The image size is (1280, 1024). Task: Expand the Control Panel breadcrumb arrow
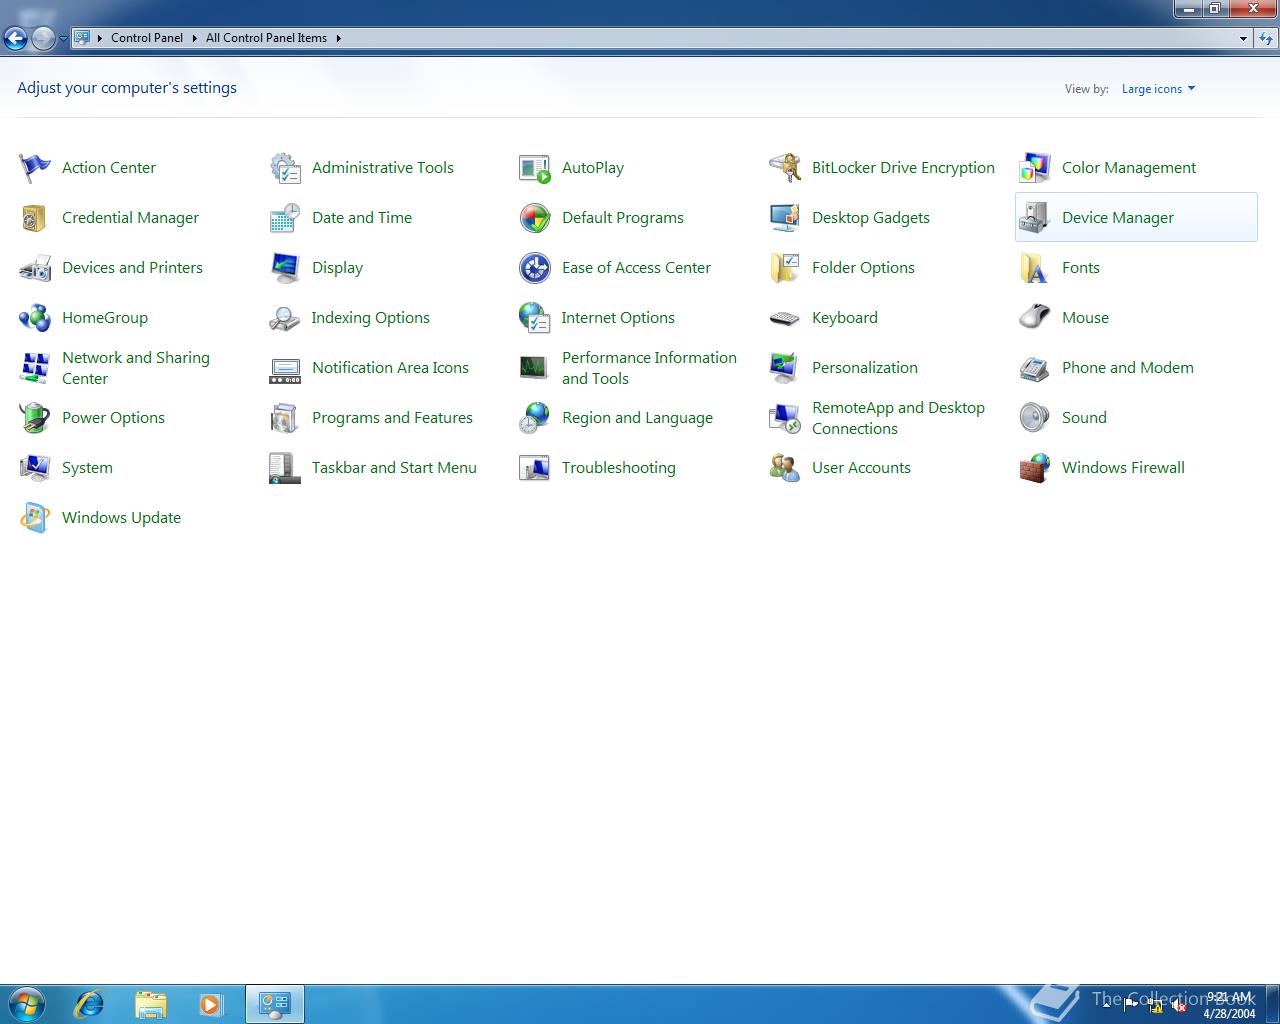point(194,38)
